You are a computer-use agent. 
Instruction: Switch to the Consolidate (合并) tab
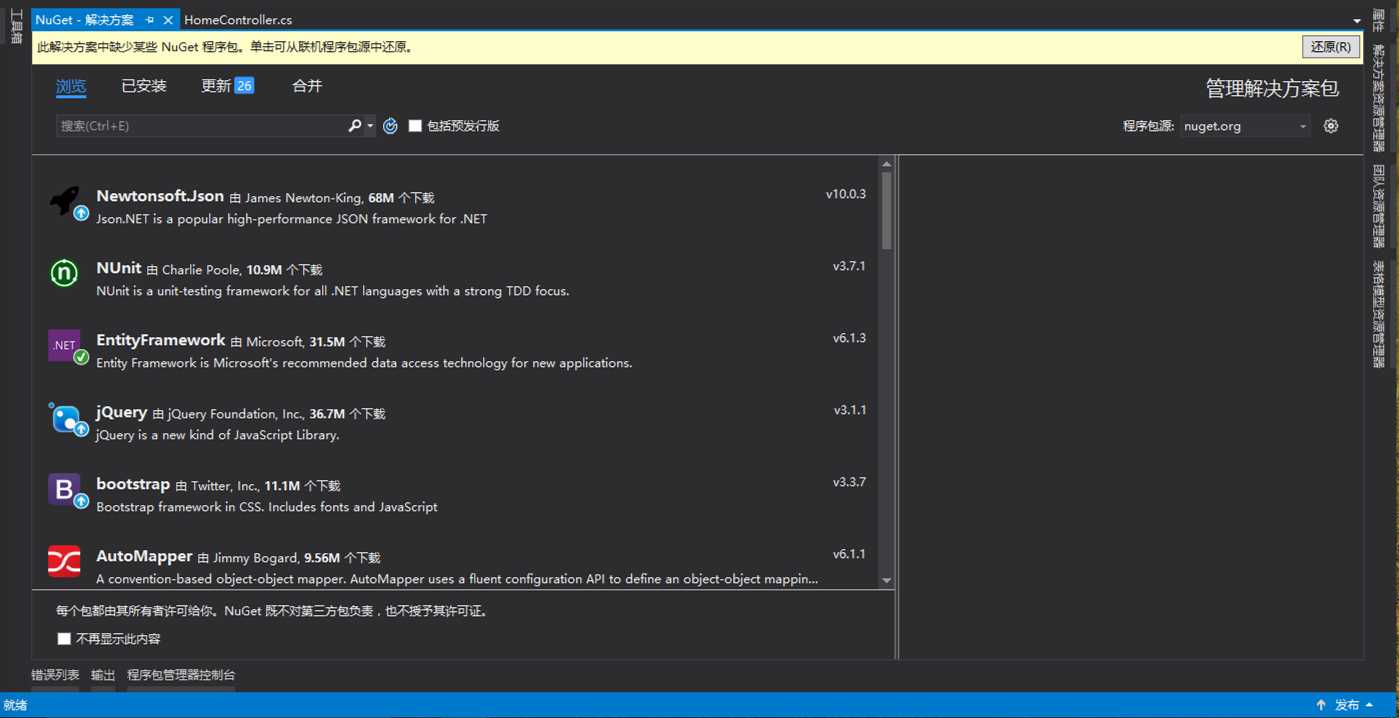coord(307,86)
